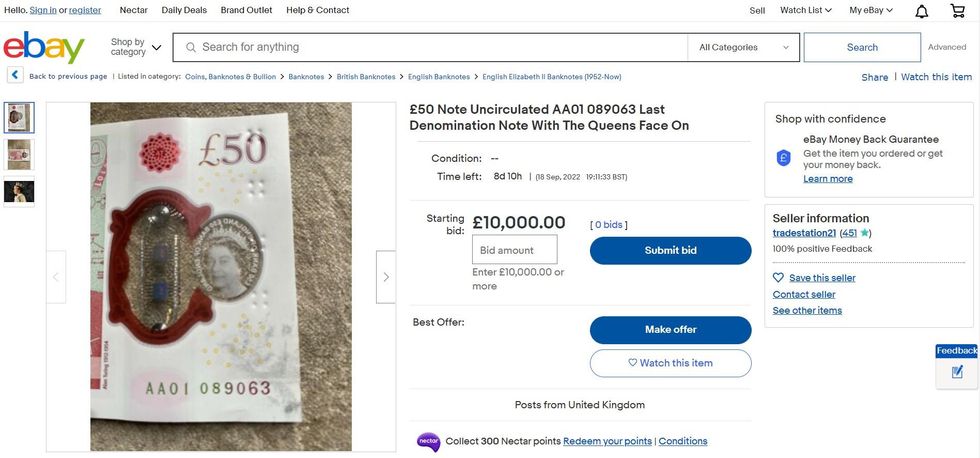This screenshot has width=980, height=458.
Task: Click the Contact seller link
Action: [x=804, y=295]
